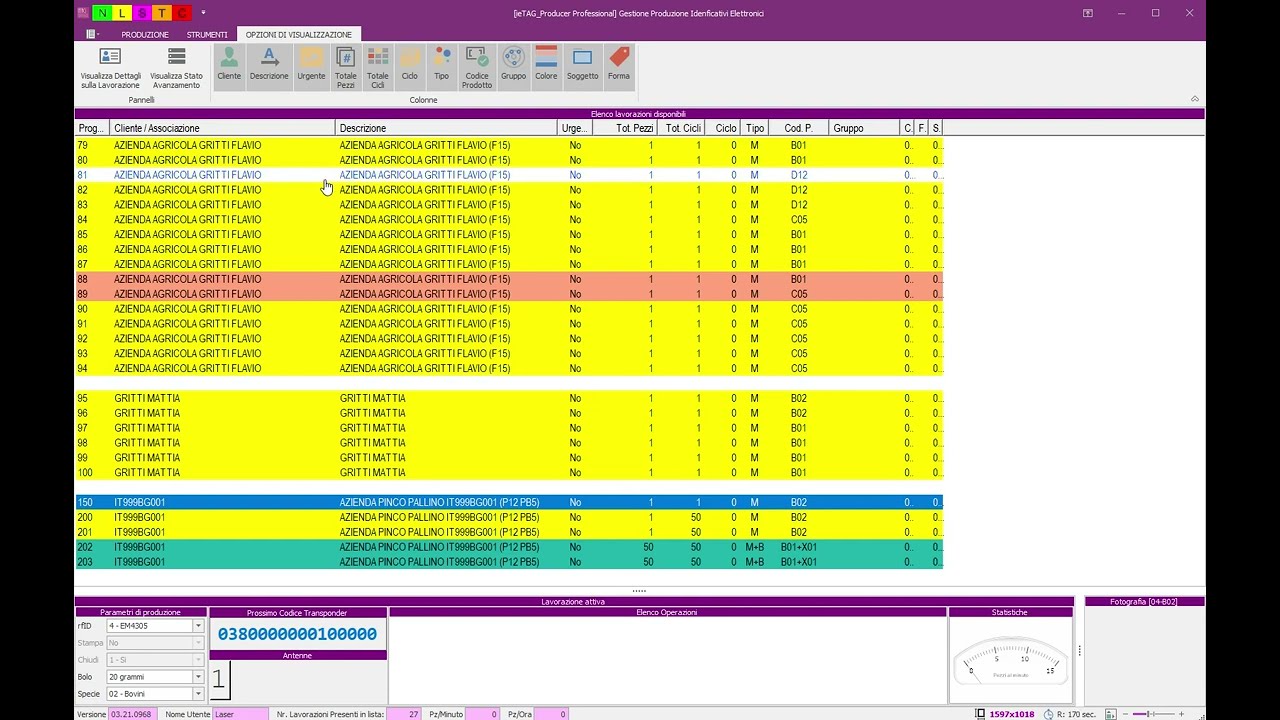This screenshot has height=720, width=1280.
Task: Toggle the Totale Cicli column button
Action: tap(377, 67)
